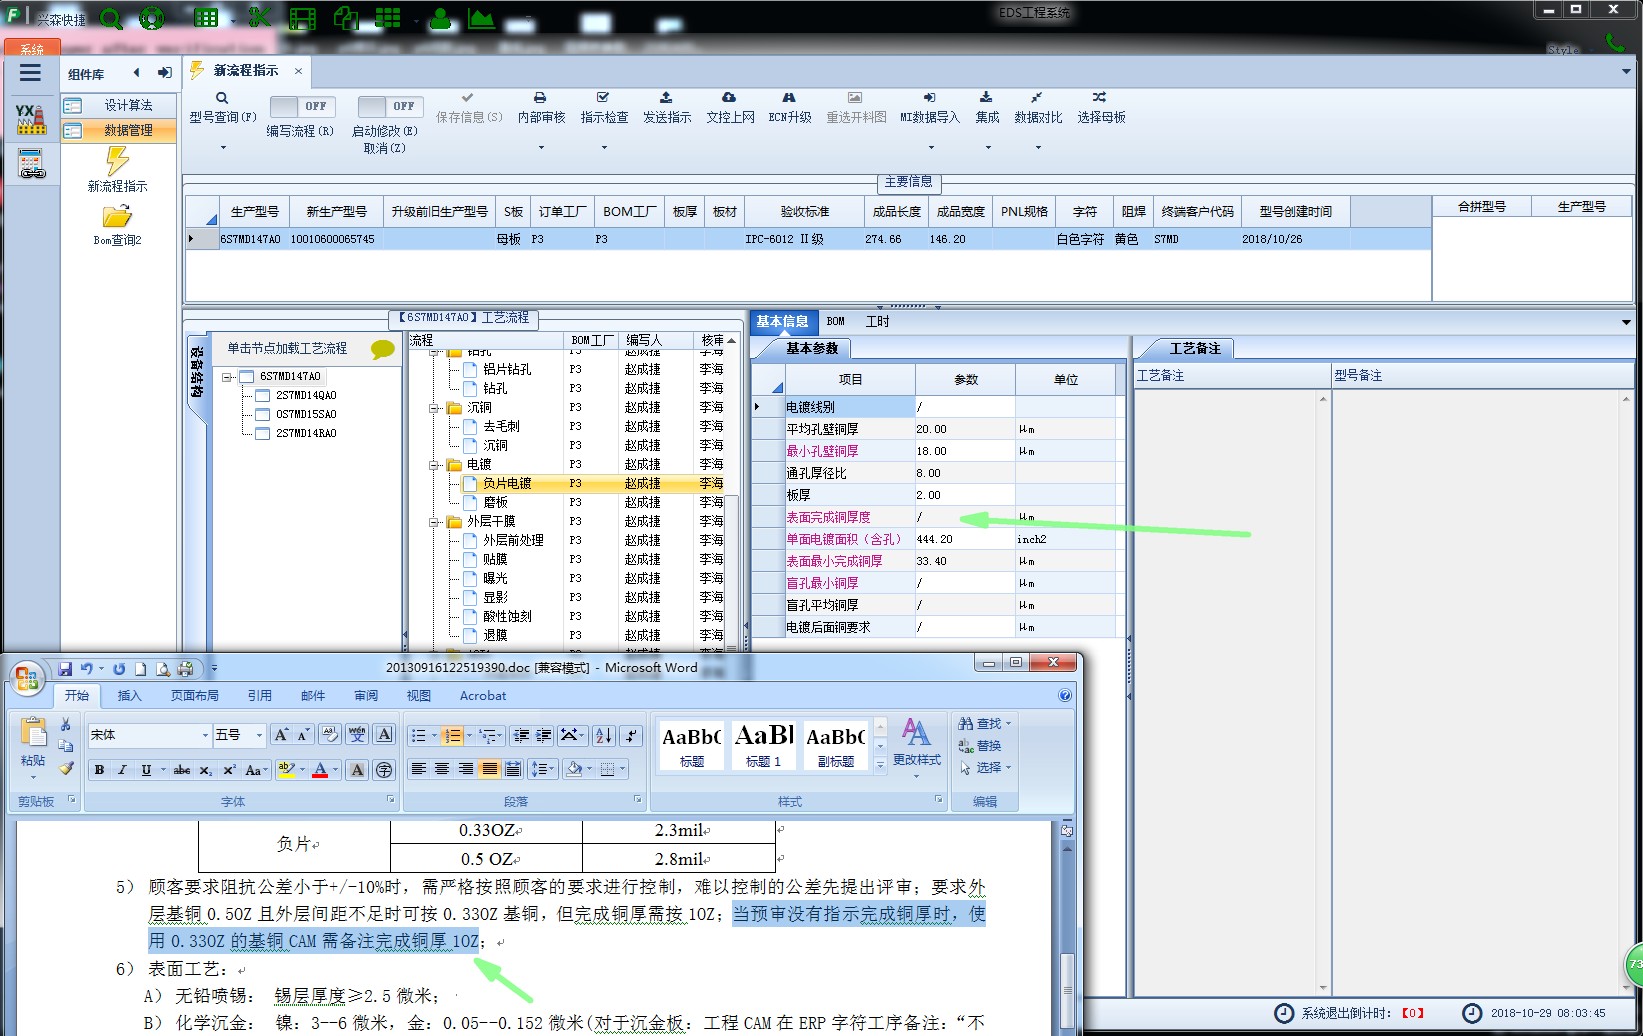The height and width of the screenshot is (1036, 1643).
Task: Check the 6S7MD147A0 tree node checkbox
Action: coord(246,377)
